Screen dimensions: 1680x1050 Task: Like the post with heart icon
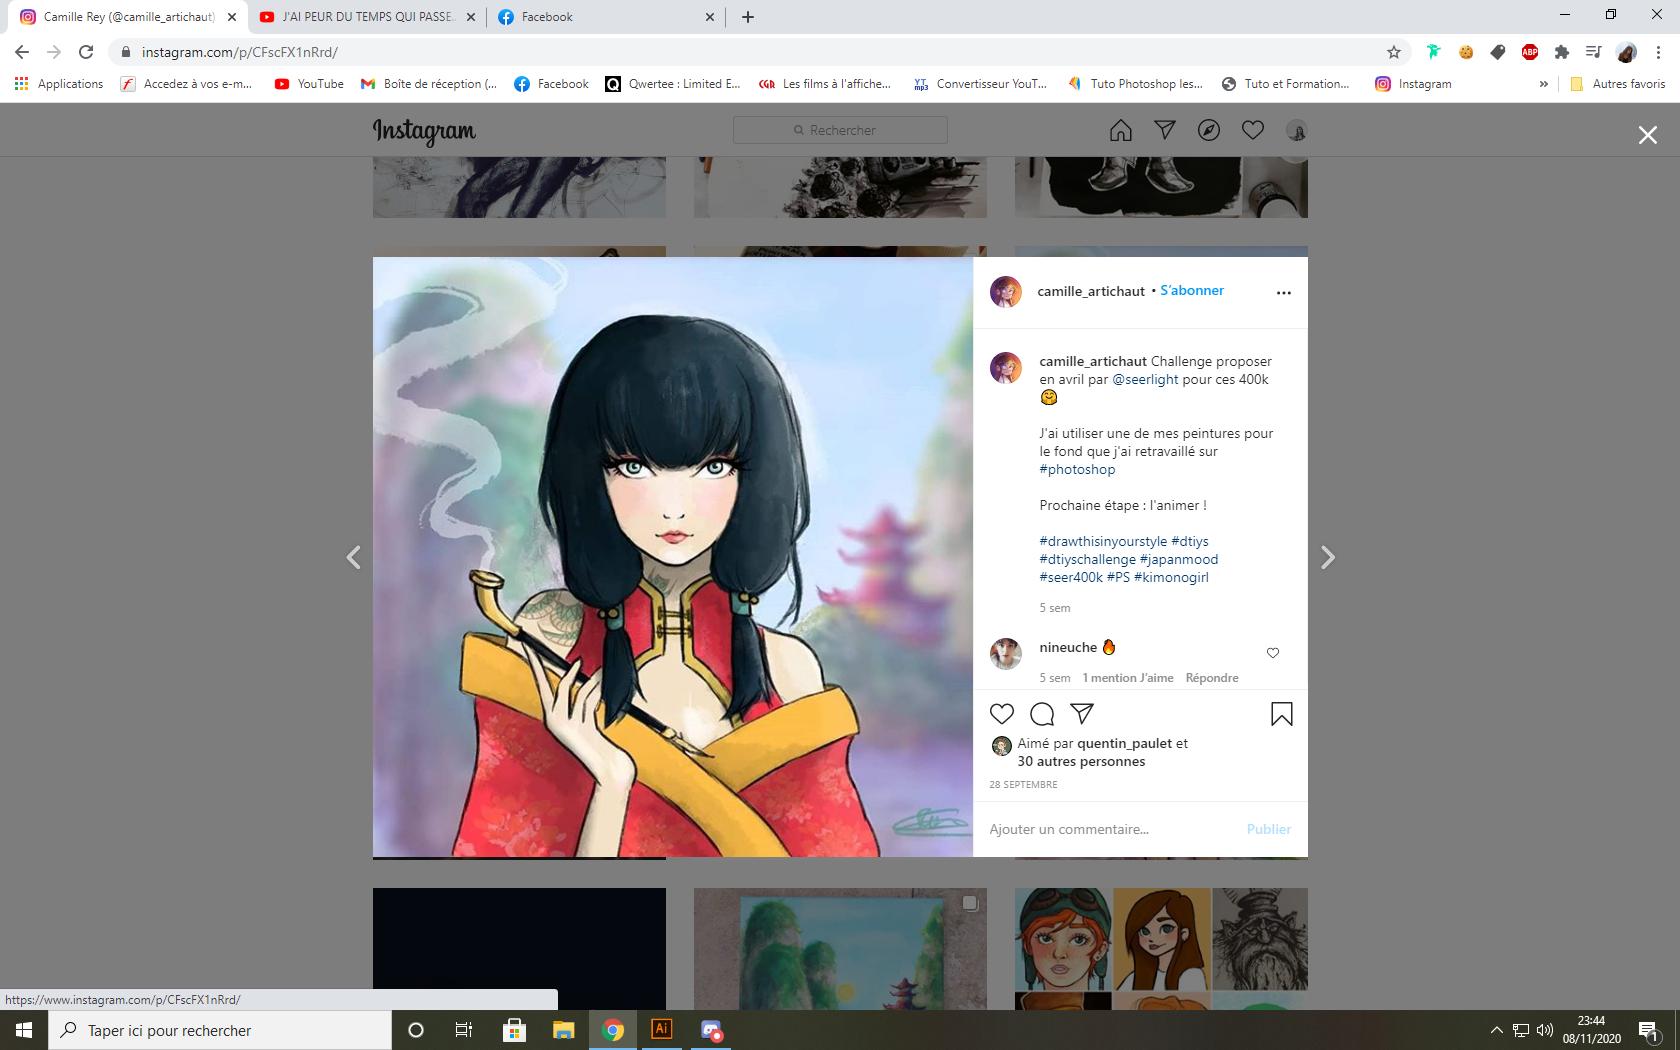[1001, 713]
